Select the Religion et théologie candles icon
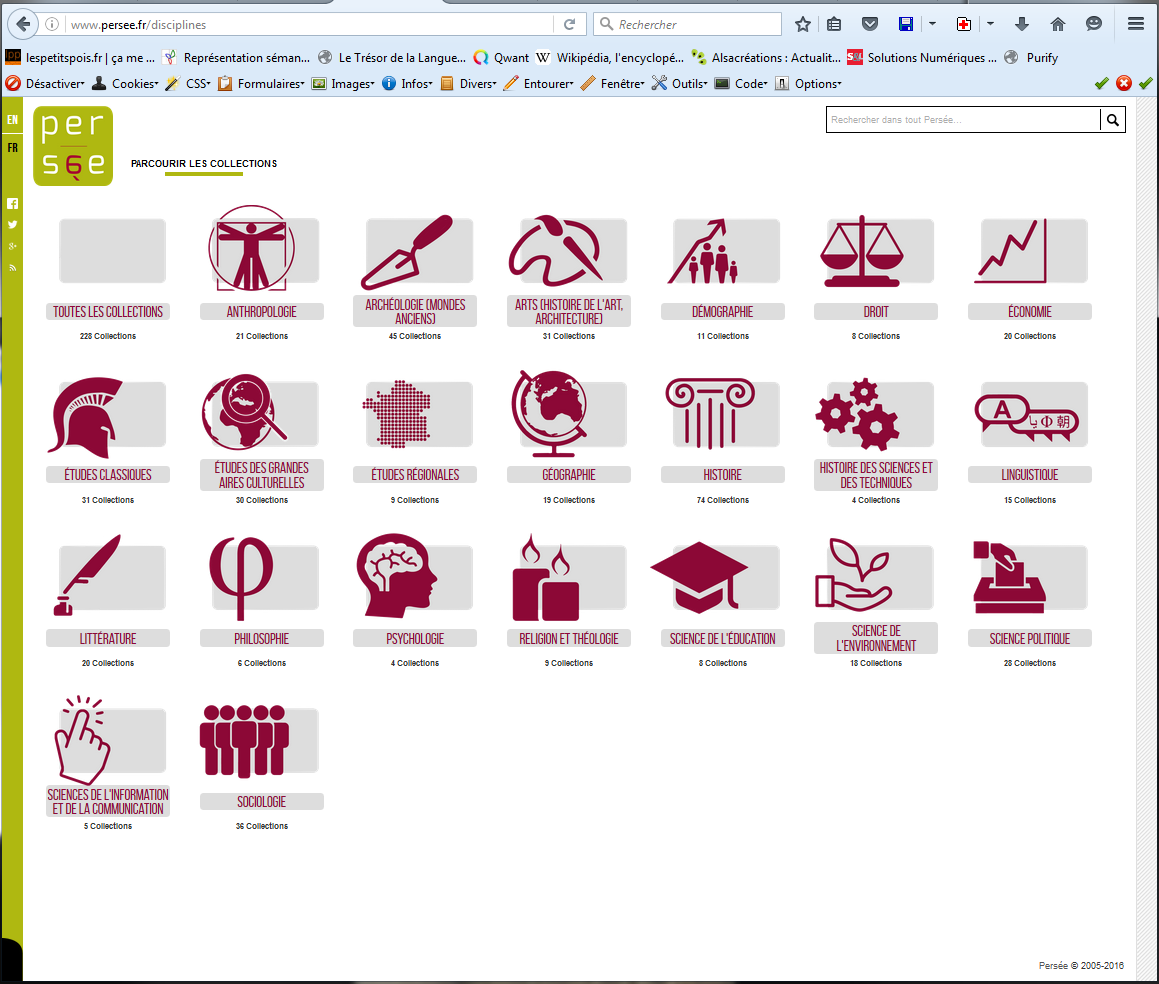The width and height of the screenshot is (1159, 984). click(x=546, y=577)
